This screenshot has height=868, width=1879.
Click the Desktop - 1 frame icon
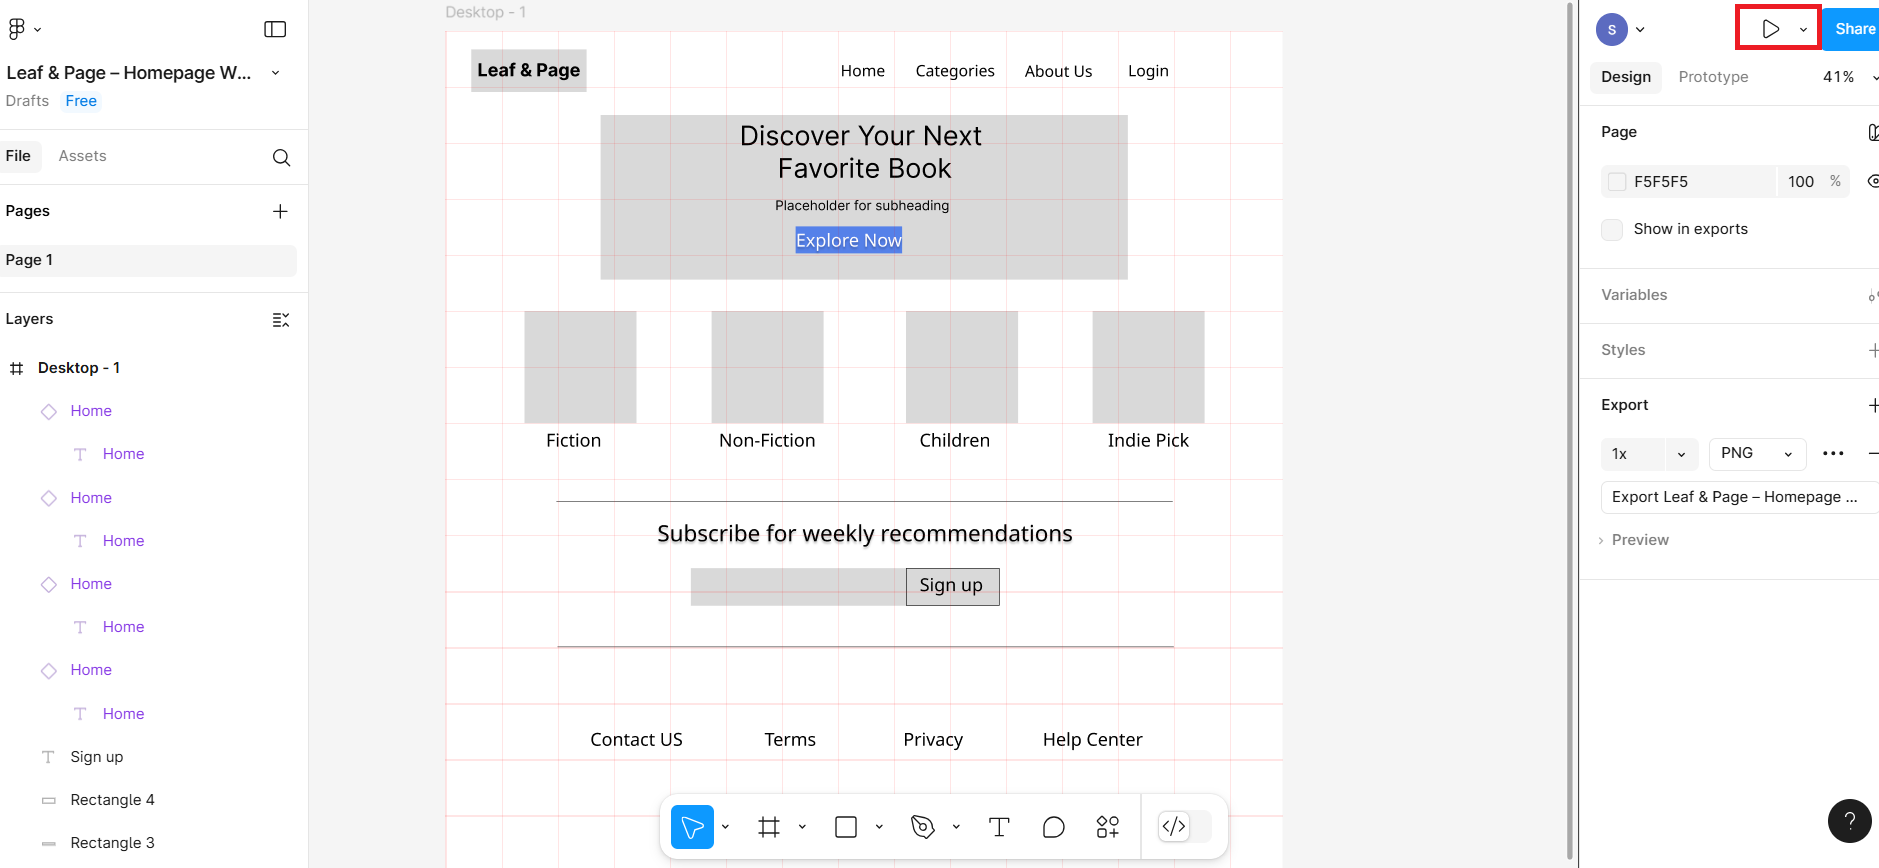coord(16,368)
